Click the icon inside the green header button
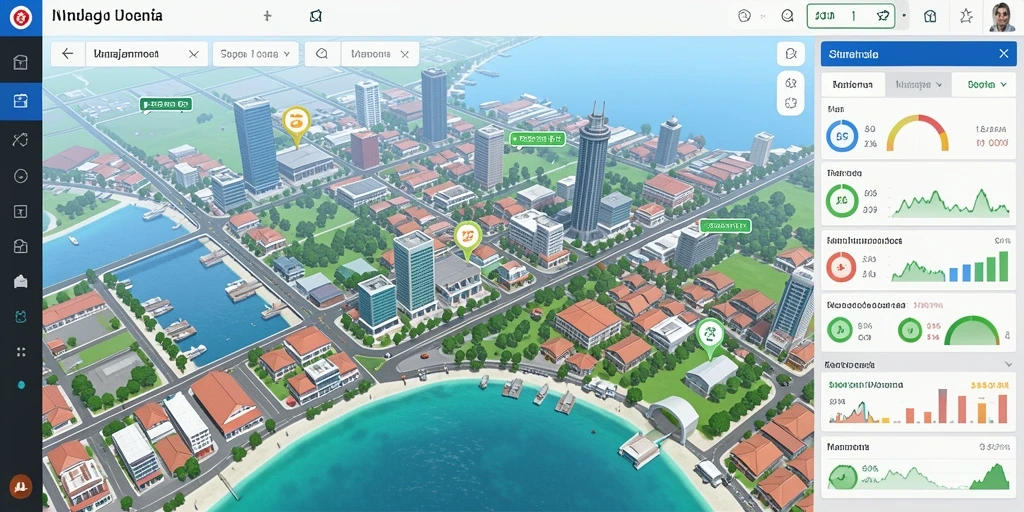The width and height of the screenshot is (1024, 512). (882, 16)
